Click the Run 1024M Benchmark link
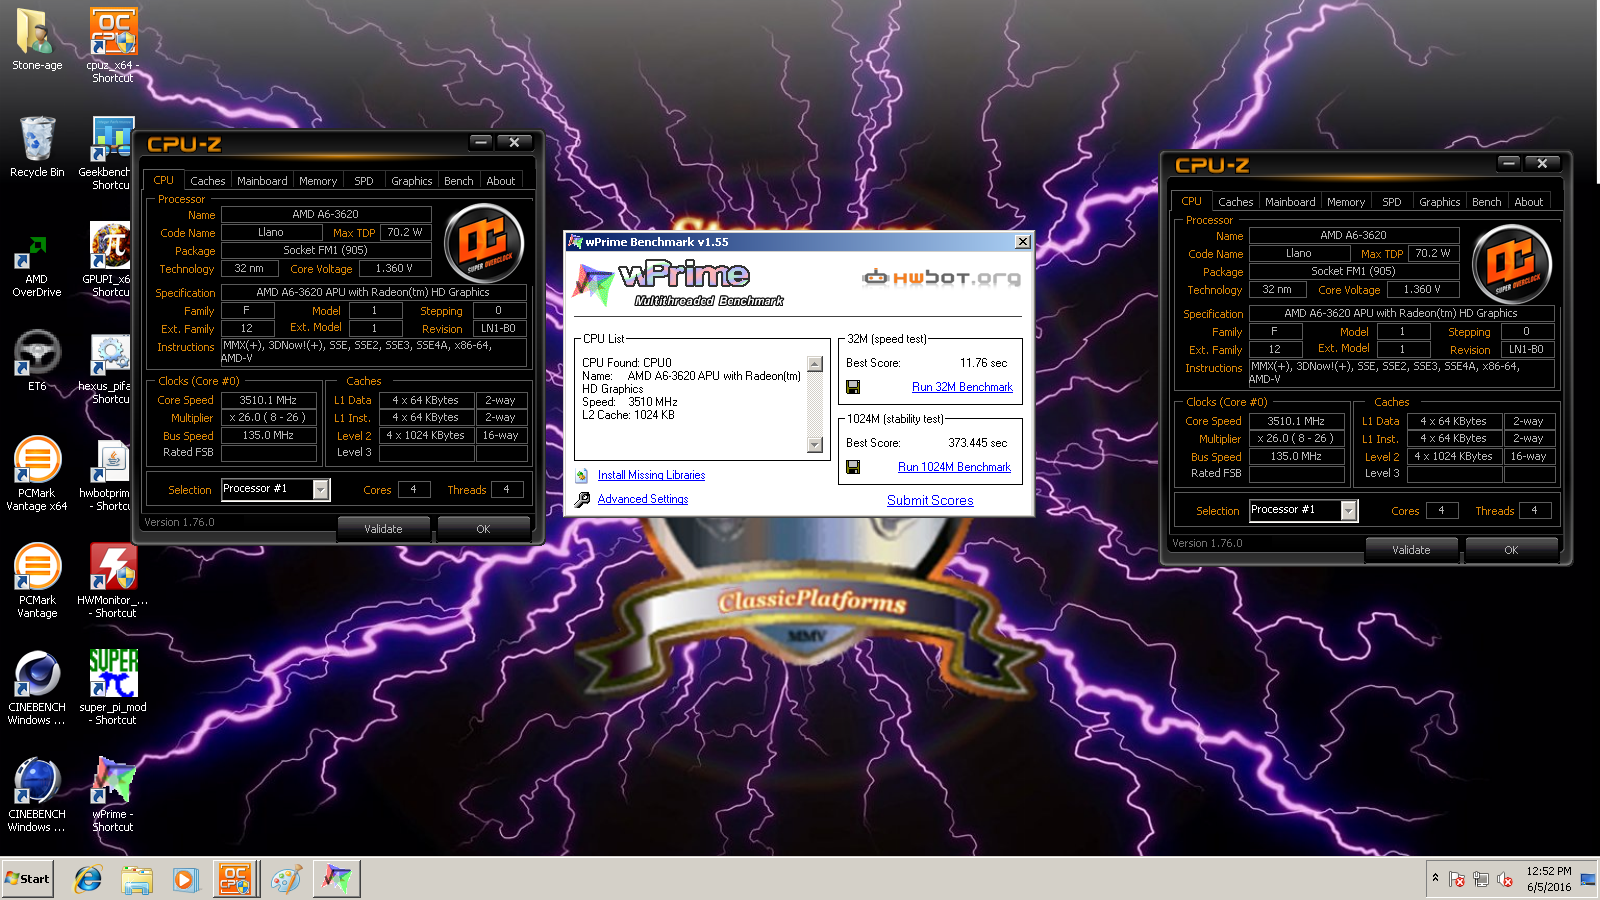 954,467
